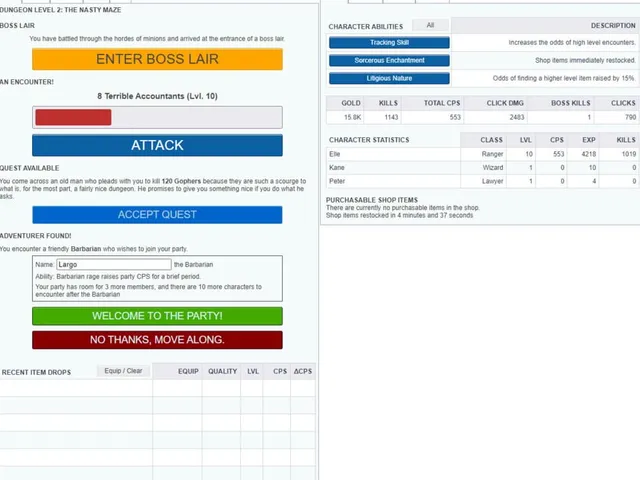Select Peter the Lawyer row
The width and height of the screenshot is (640, 480).
click(x=483, y=181)
